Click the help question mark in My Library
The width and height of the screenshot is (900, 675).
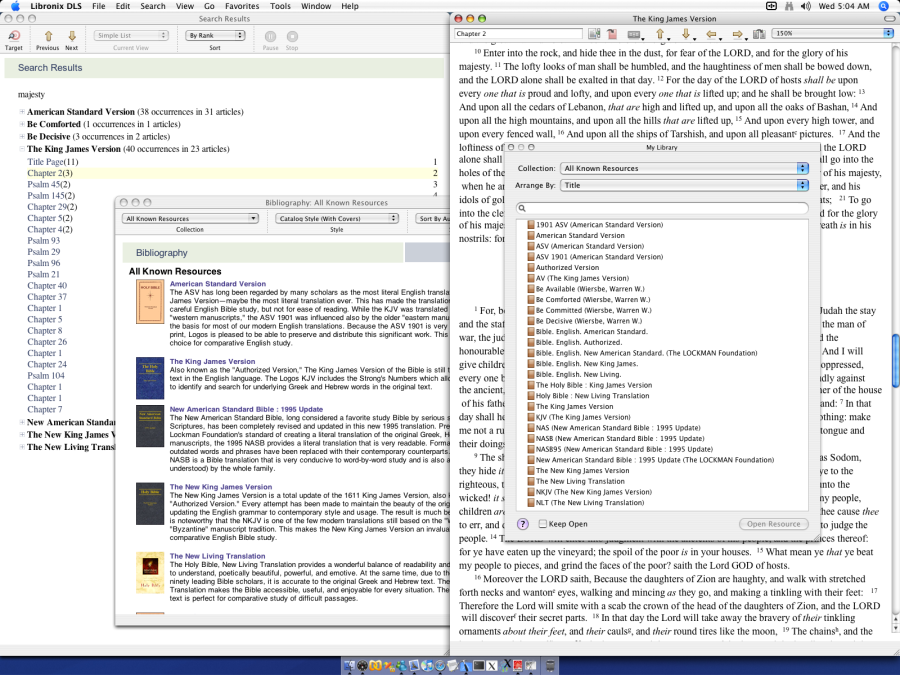click(x=523, y=524)
